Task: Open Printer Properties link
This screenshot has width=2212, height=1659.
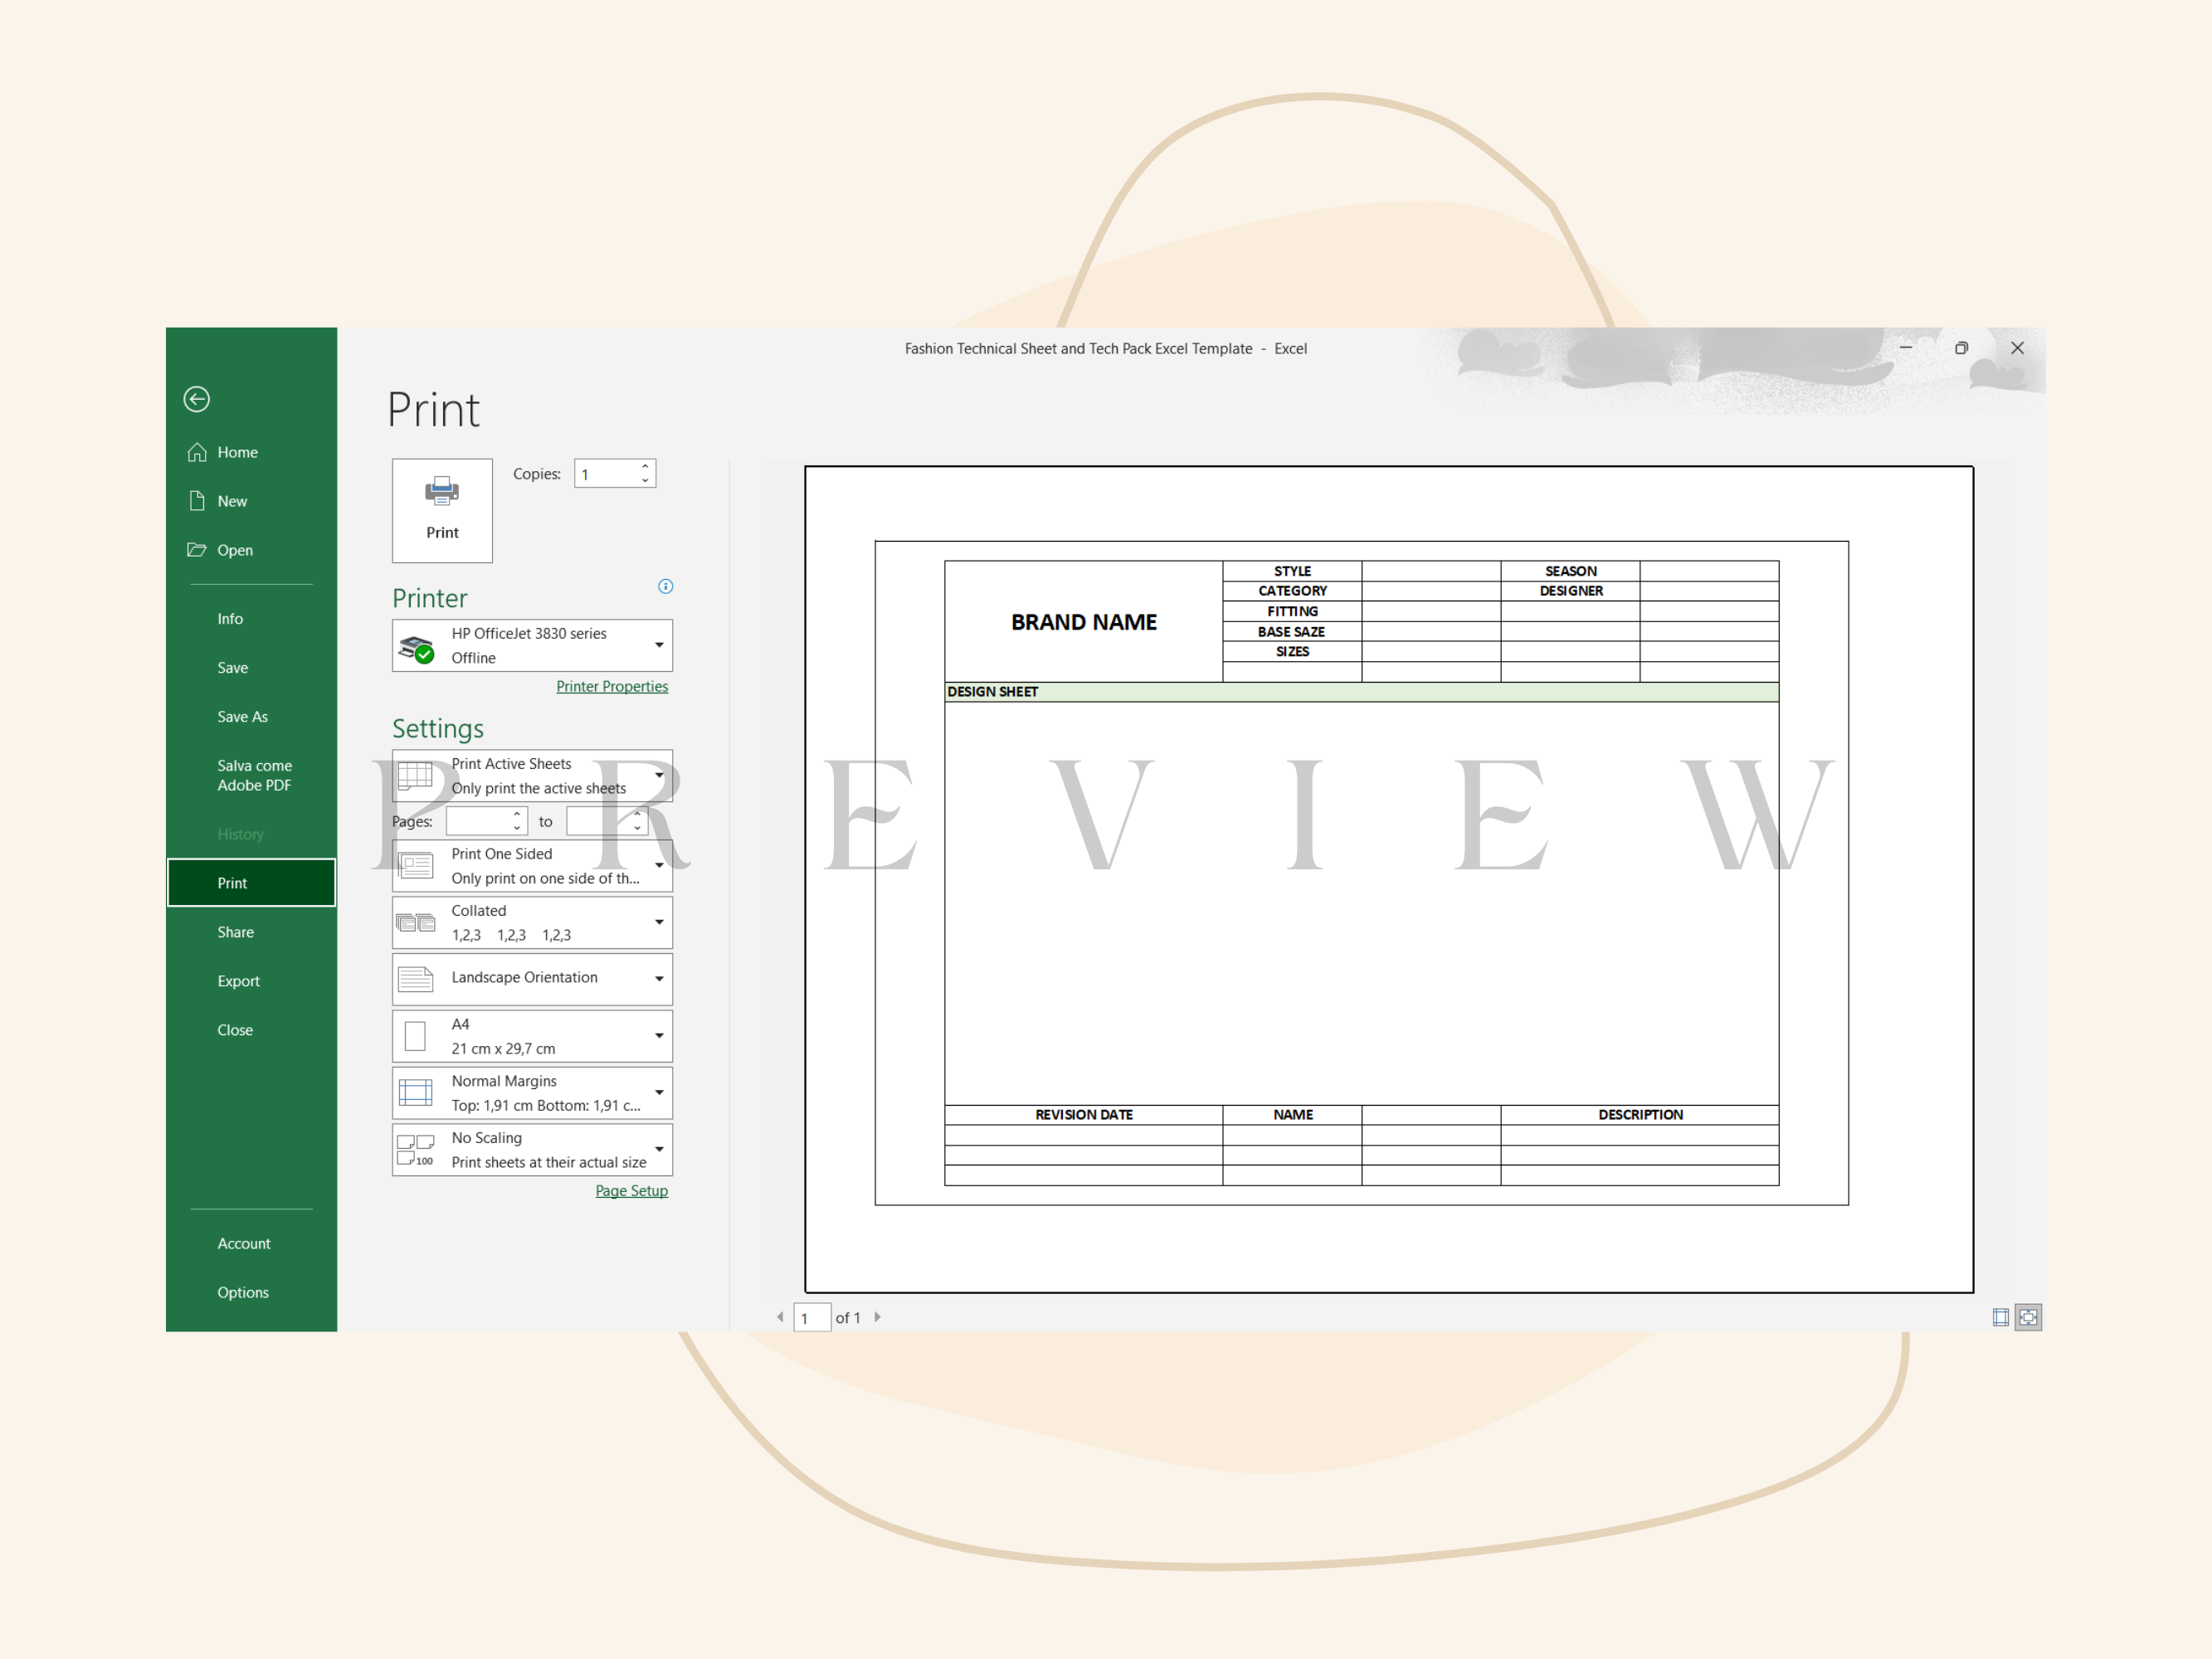Action: 612,686
